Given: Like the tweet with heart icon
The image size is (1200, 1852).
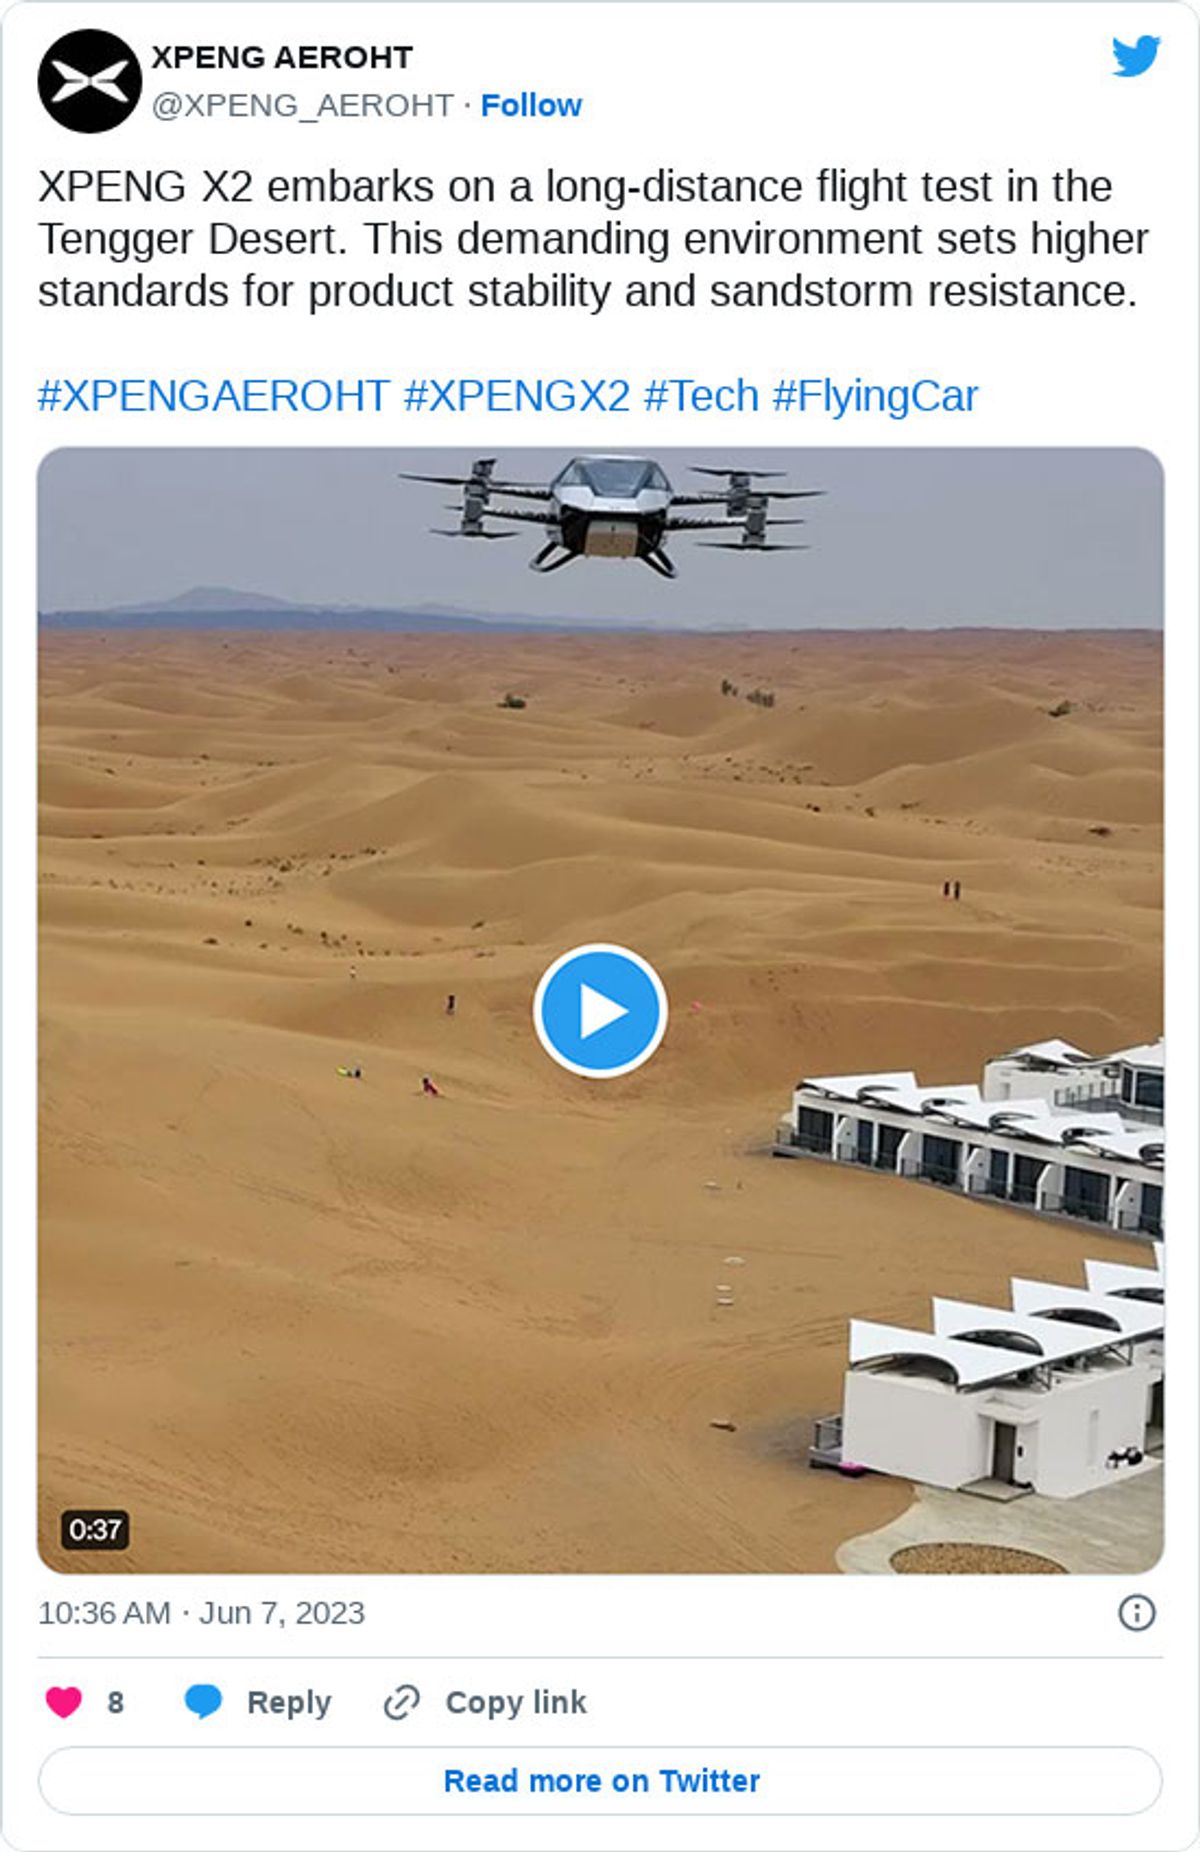Looking at the screenshot, I should [x=64, y=1701].
